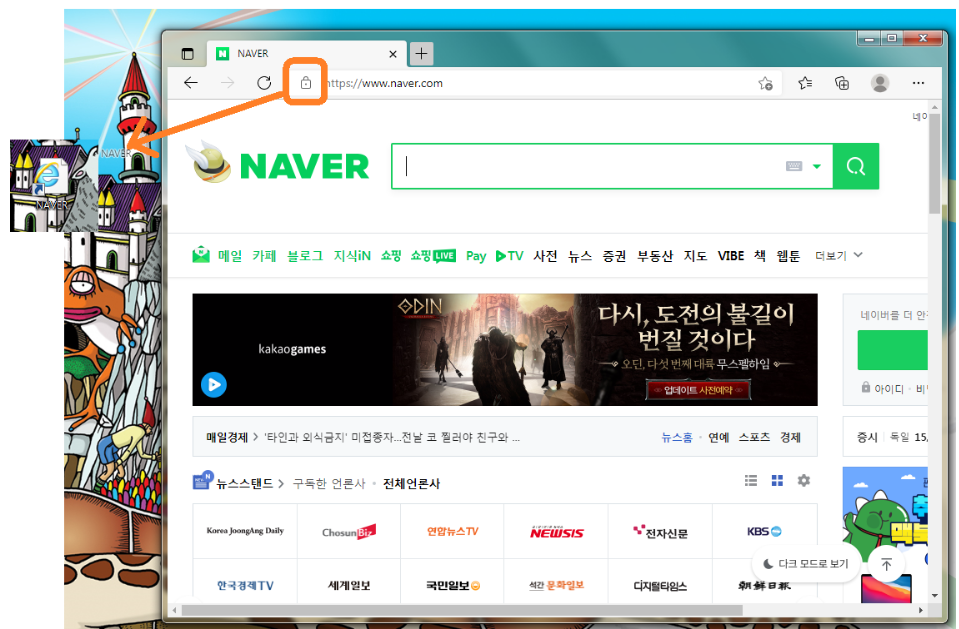This screenshot has height=629, width=959.
Task: Open 전자신문 press tile
Action: (x=661, y=531)
